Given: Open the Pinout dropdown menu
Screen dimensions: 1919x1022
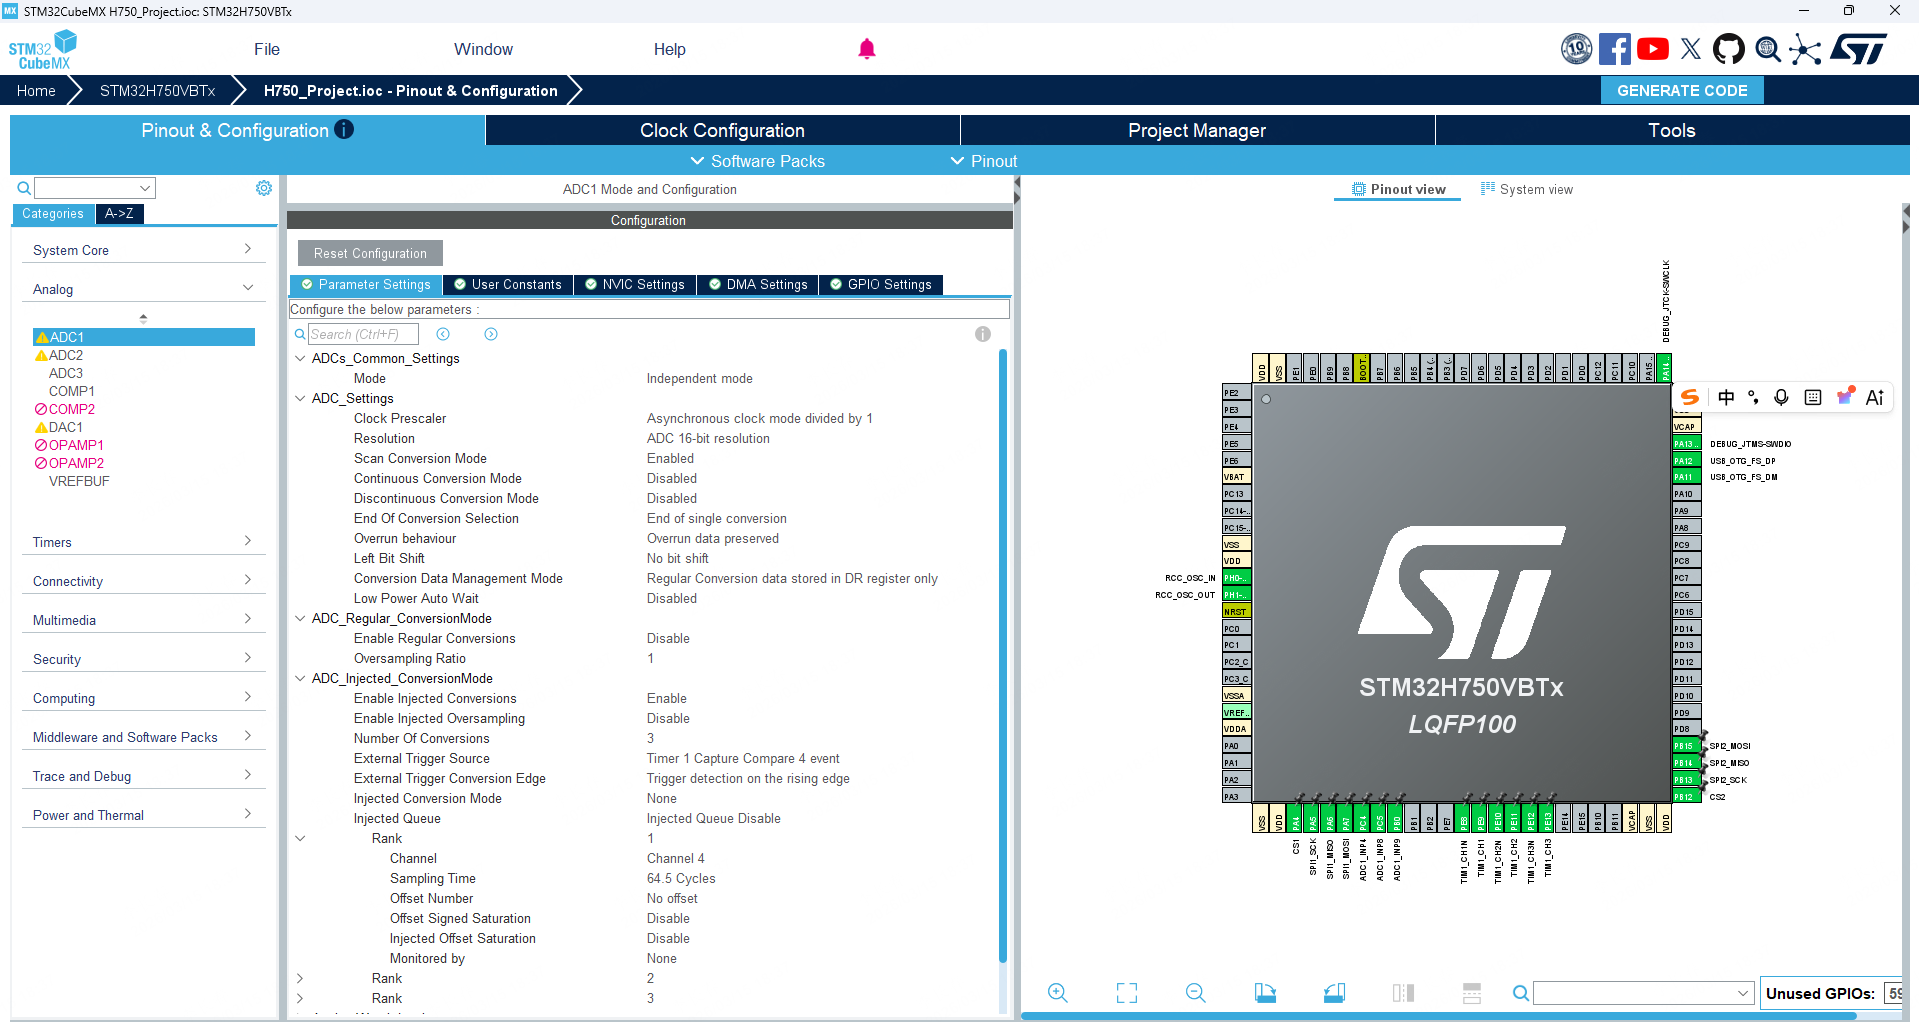Looking at the screenshot, I should click(984, 161).
